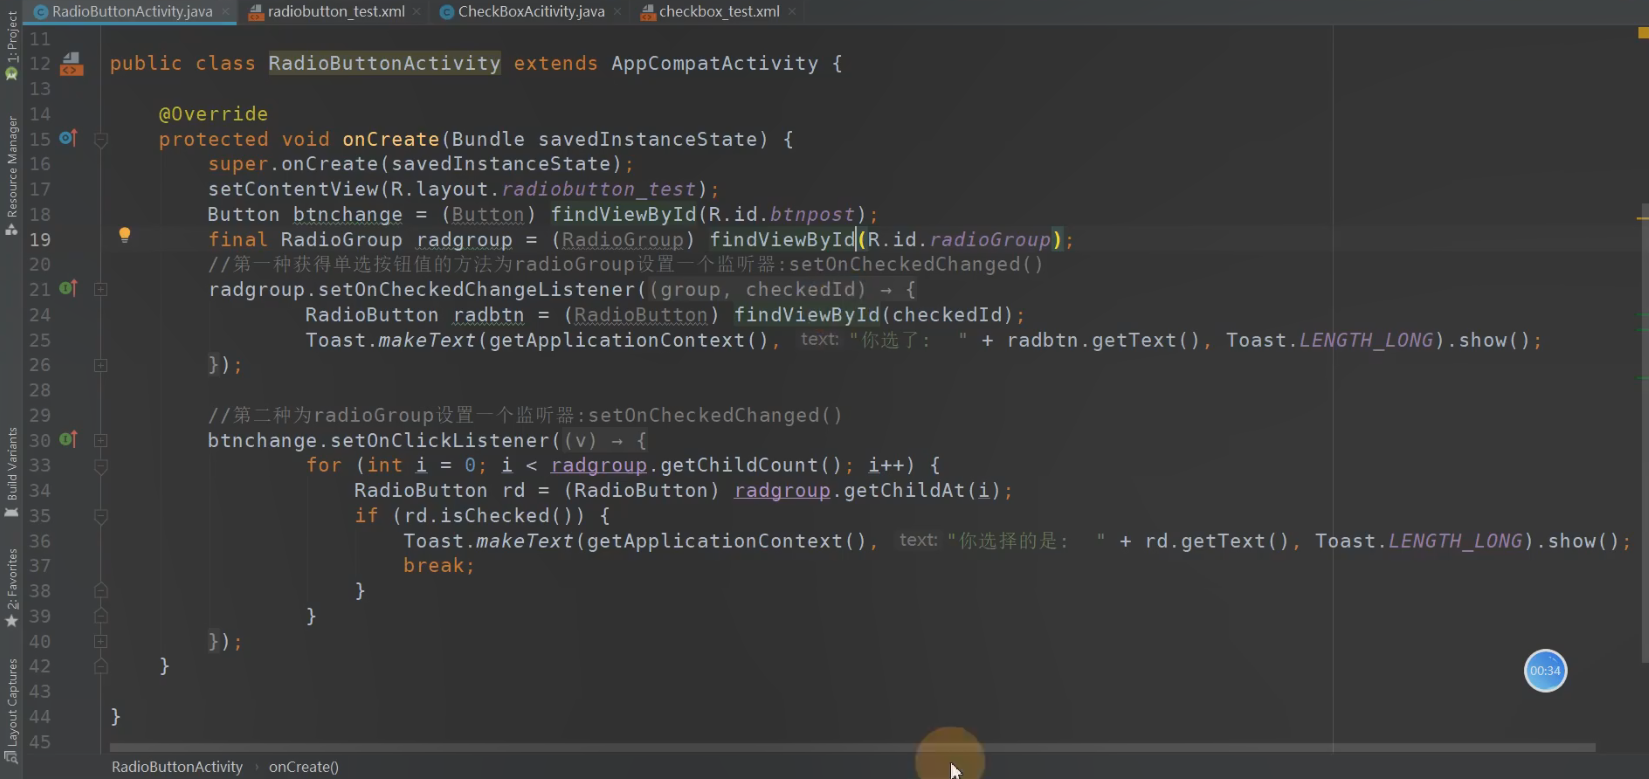Image resolution: width=1649 pixels, height=779 pixels.
Task: Click implements gutter icon on line 30
Action: tap(68, 439)
